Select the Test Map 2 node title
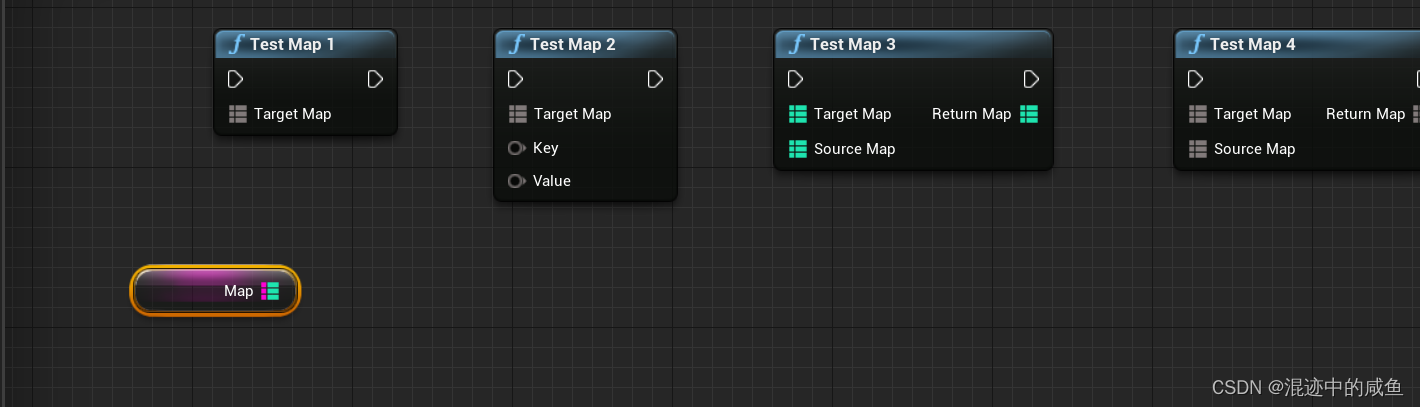This screenshot has height=407, width=1420. (x=572, y=44)
